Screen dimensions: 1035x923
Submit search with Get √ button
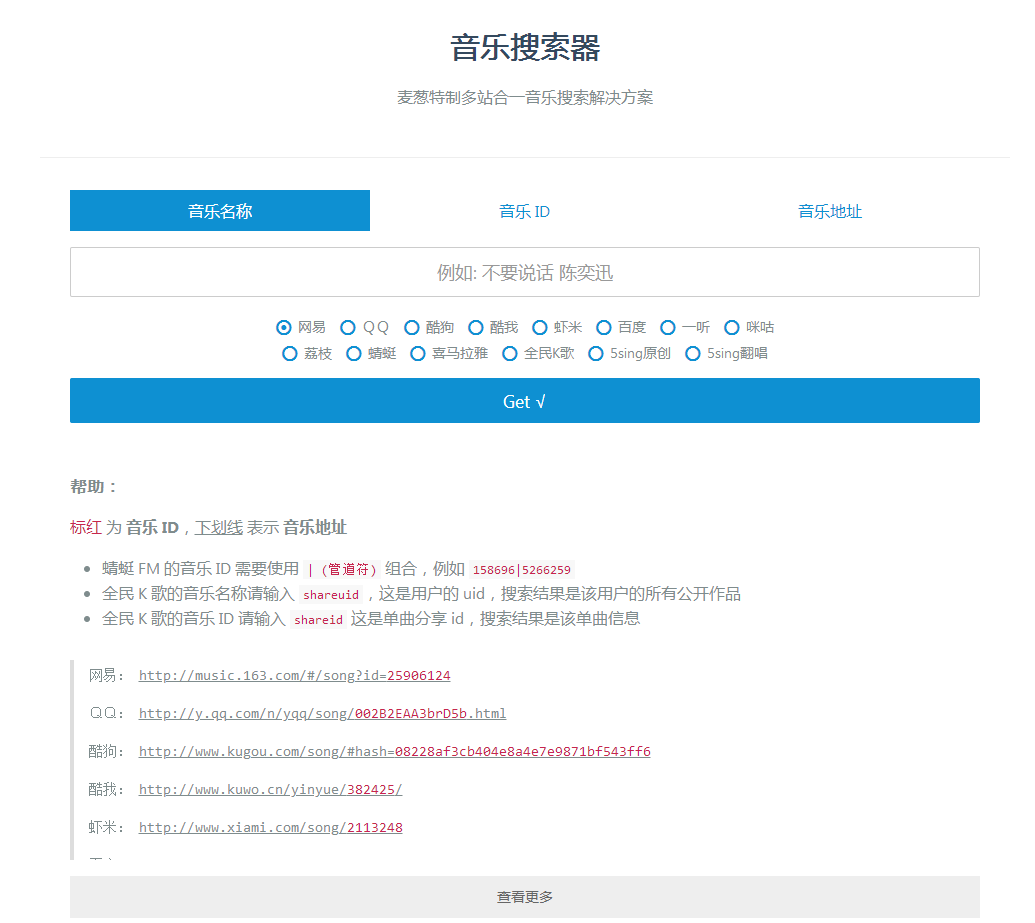525,401
